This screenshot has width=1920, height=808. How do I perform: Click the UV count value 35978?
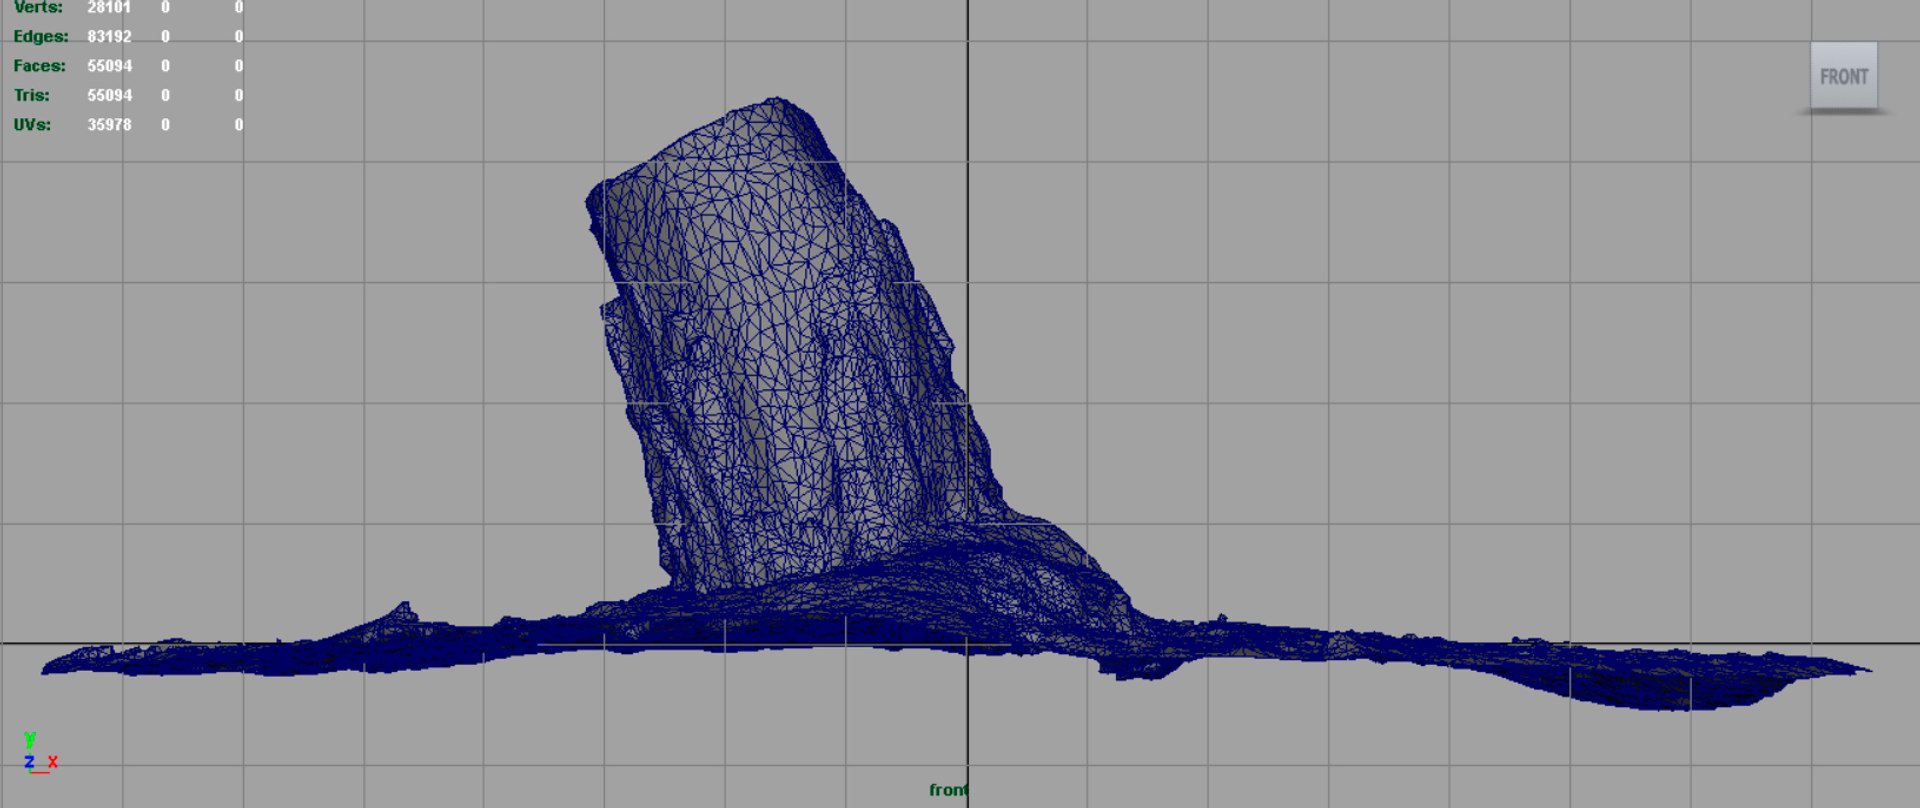click(x=109, y=125)
